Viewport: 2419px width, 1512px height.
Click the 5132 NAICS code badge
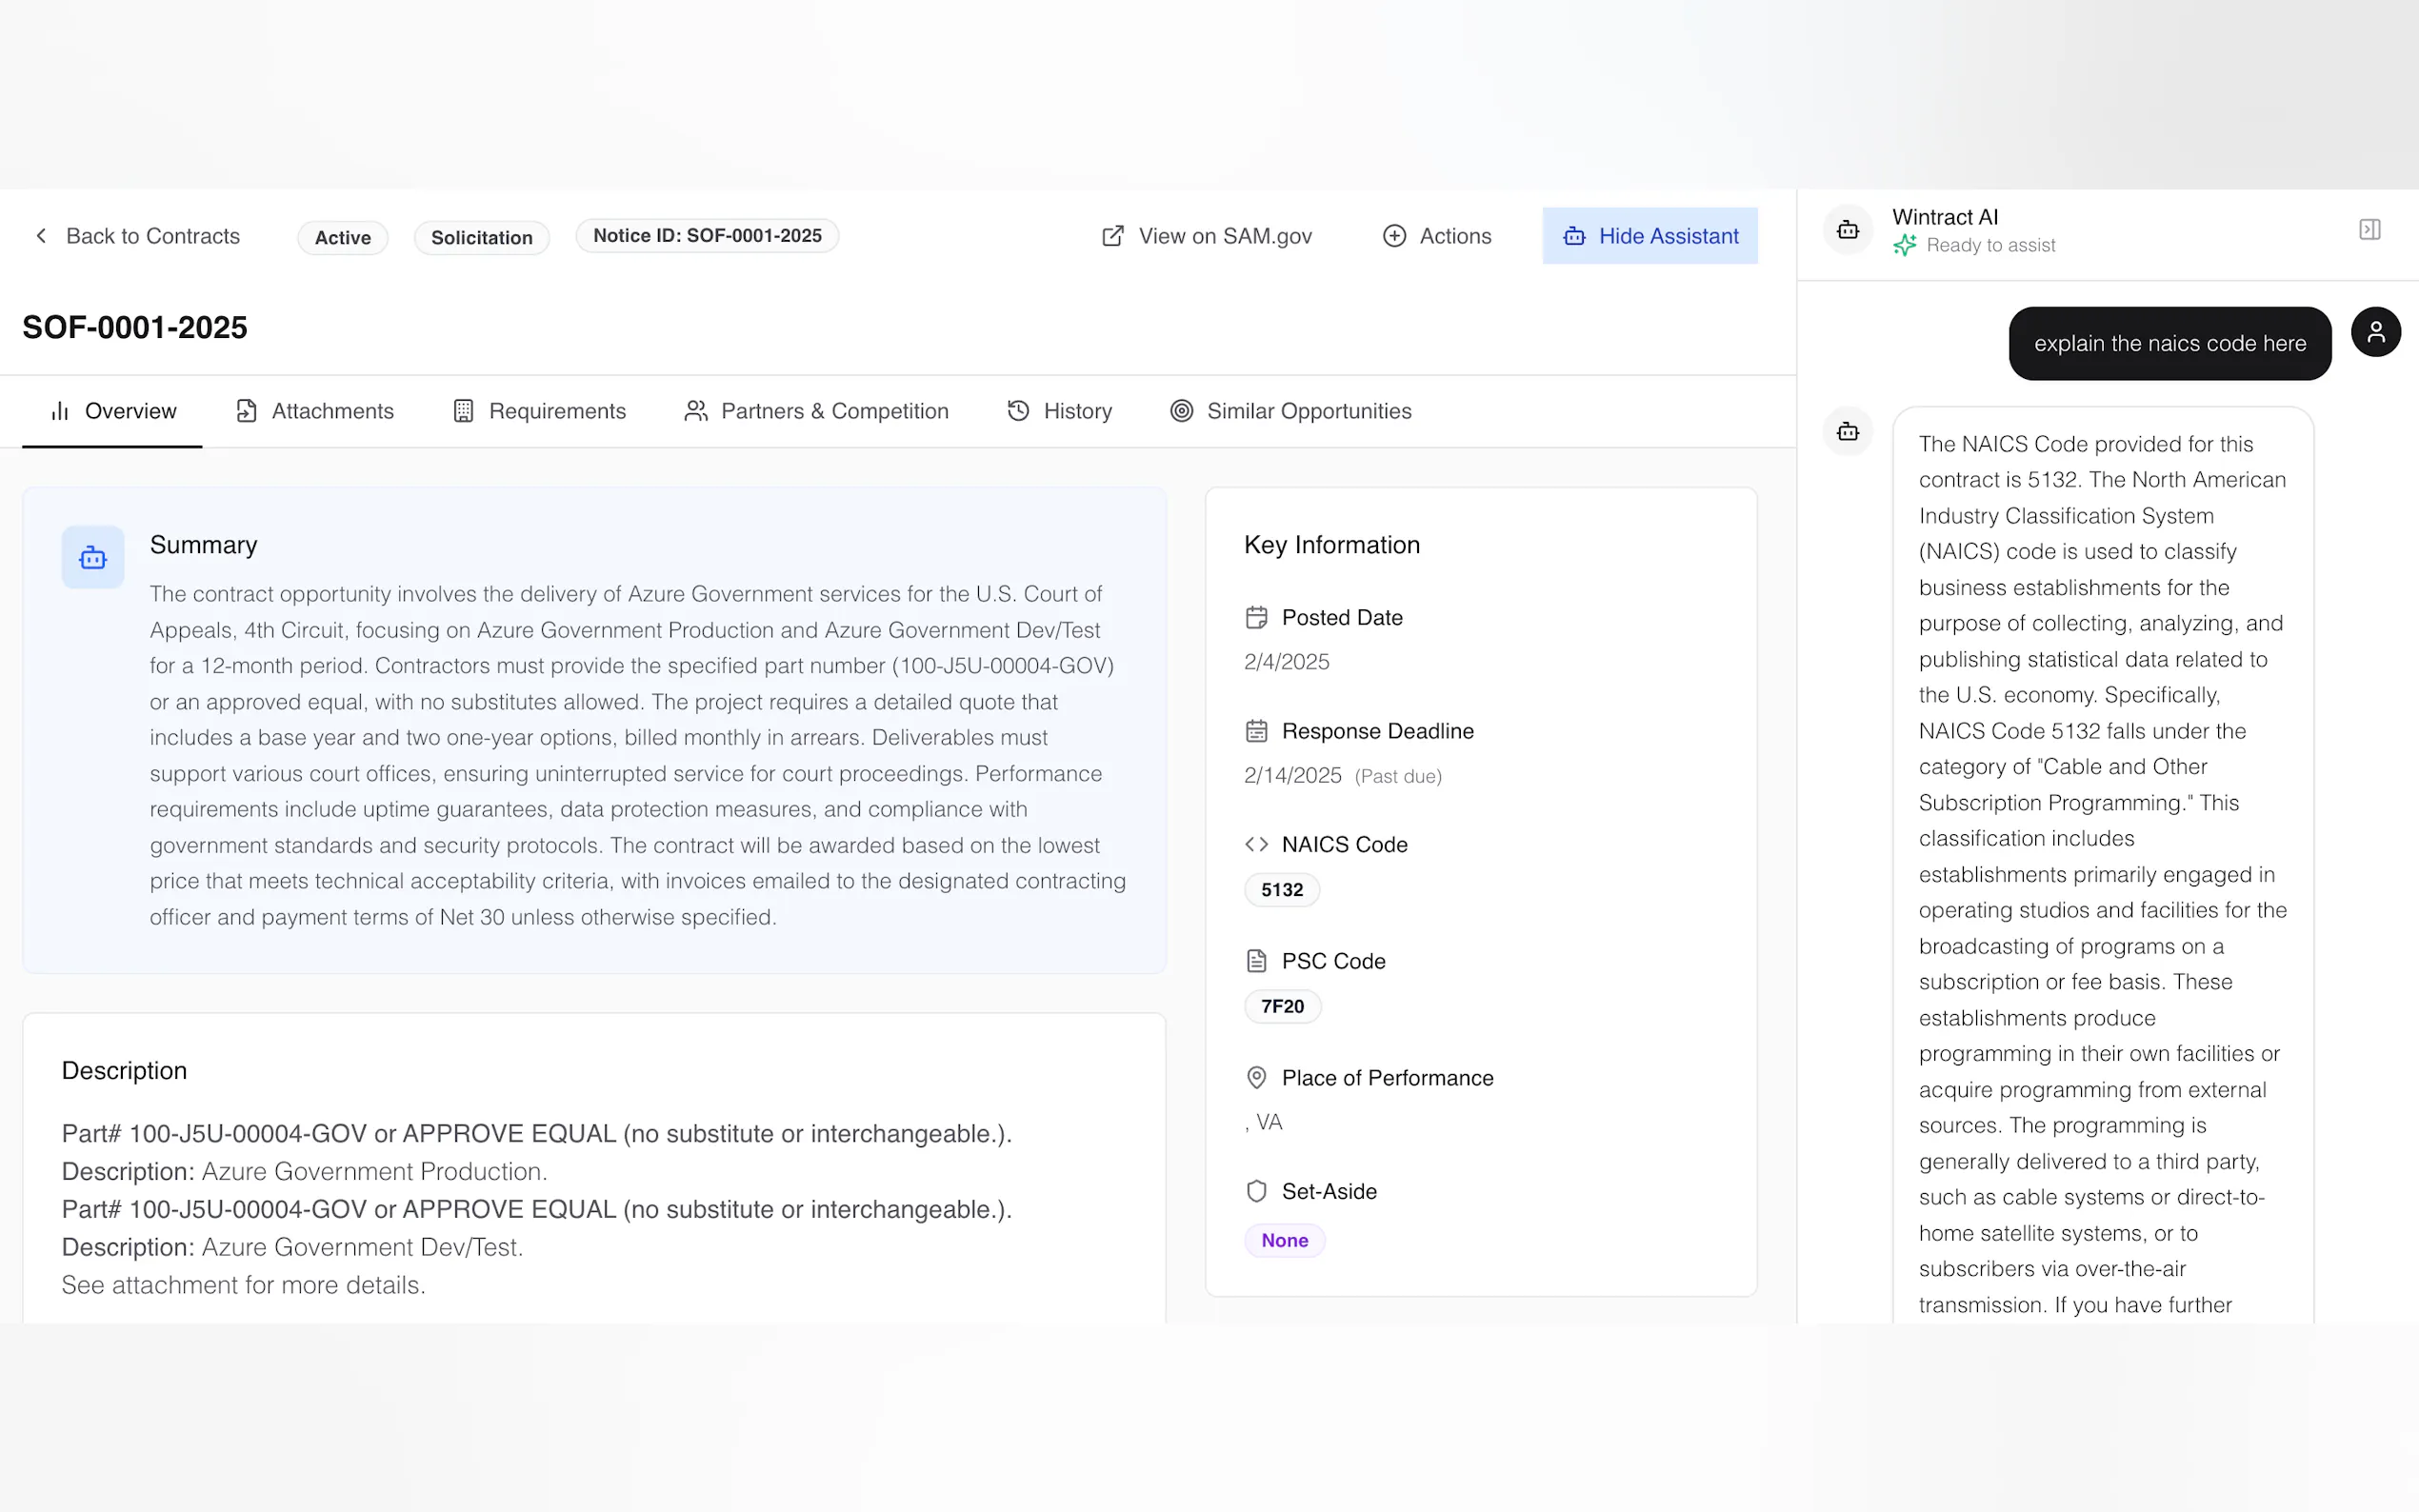1281,890
